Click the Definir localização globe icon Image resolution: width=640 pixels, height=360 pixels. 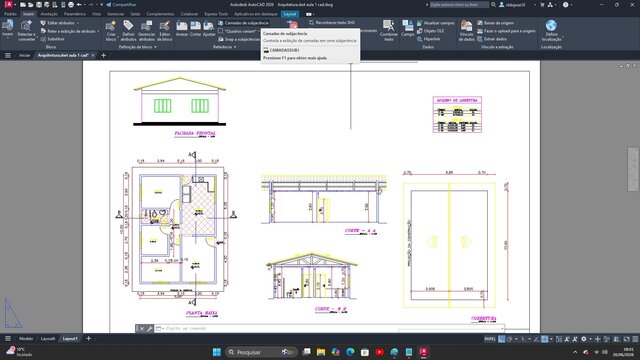pyautogui.click(x=551, y=25)
